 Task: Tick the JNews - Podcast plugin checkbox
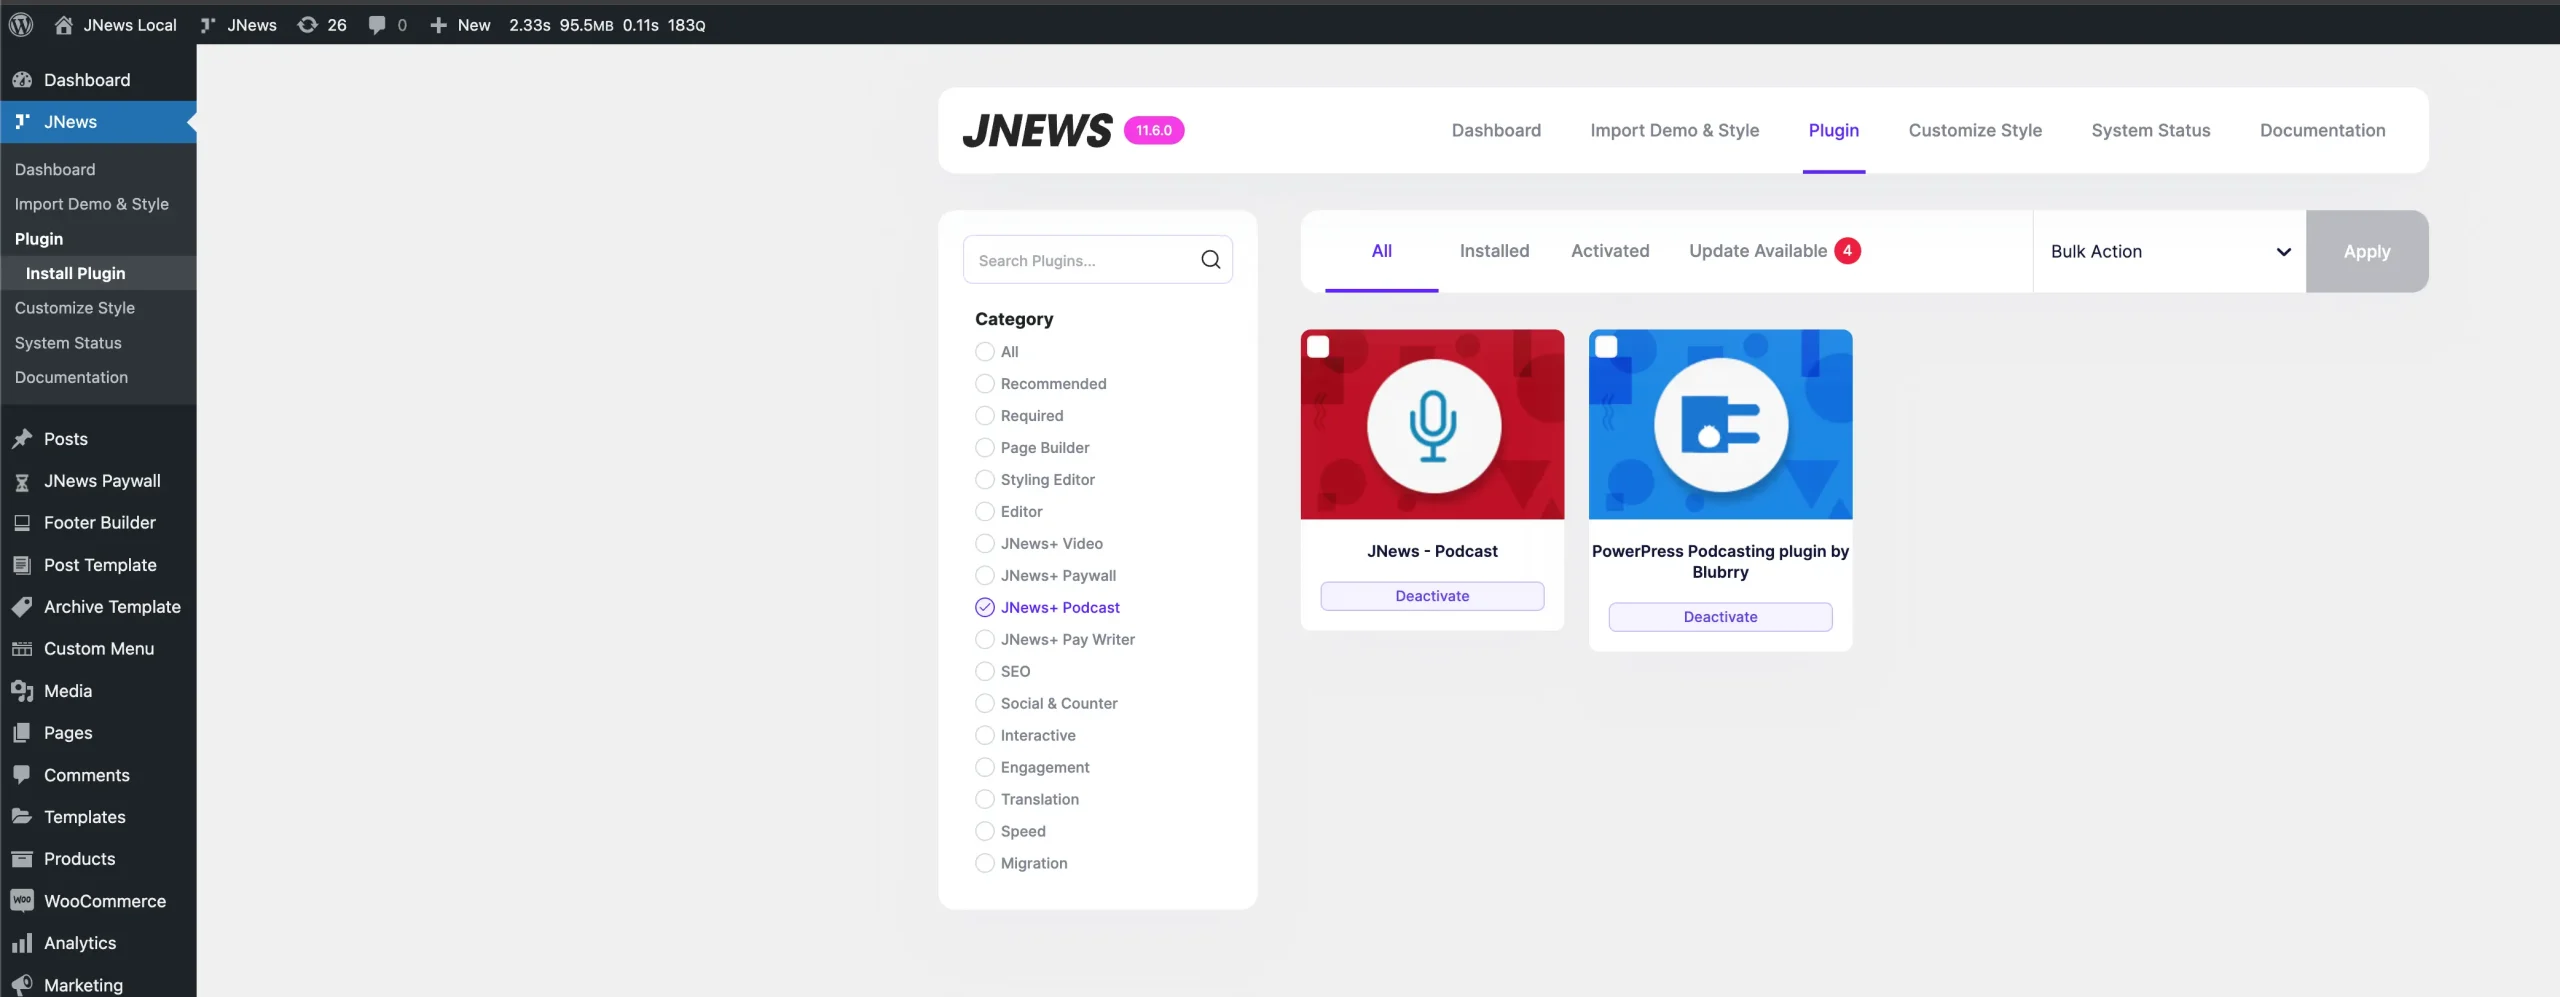(1318, 347)
